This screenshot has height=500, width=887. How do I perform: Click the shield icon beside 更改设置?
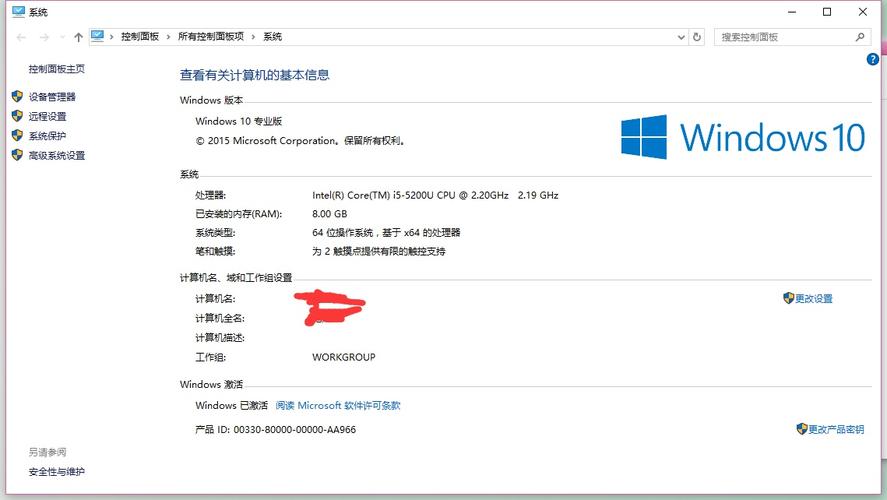click(789, 298)
